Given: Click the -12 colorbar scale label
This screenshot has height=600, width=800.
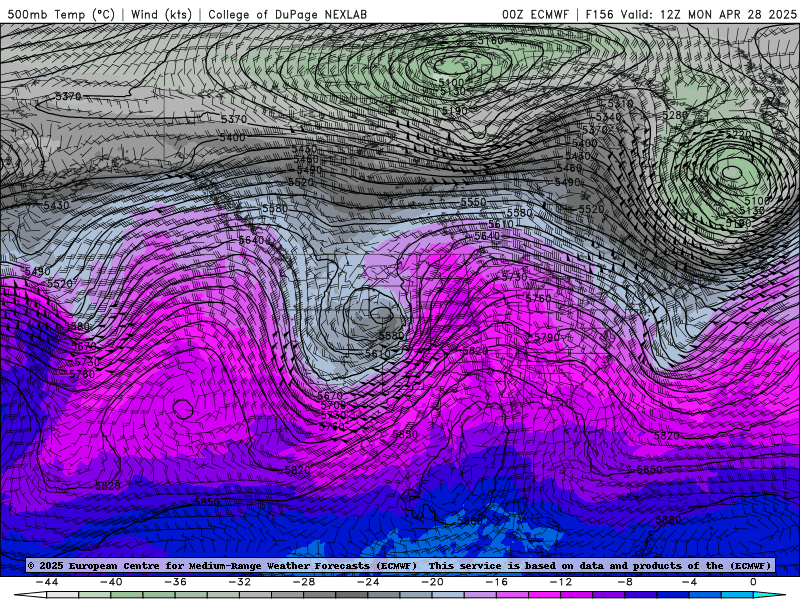Looking at the screenshot, I should [561, 582].
